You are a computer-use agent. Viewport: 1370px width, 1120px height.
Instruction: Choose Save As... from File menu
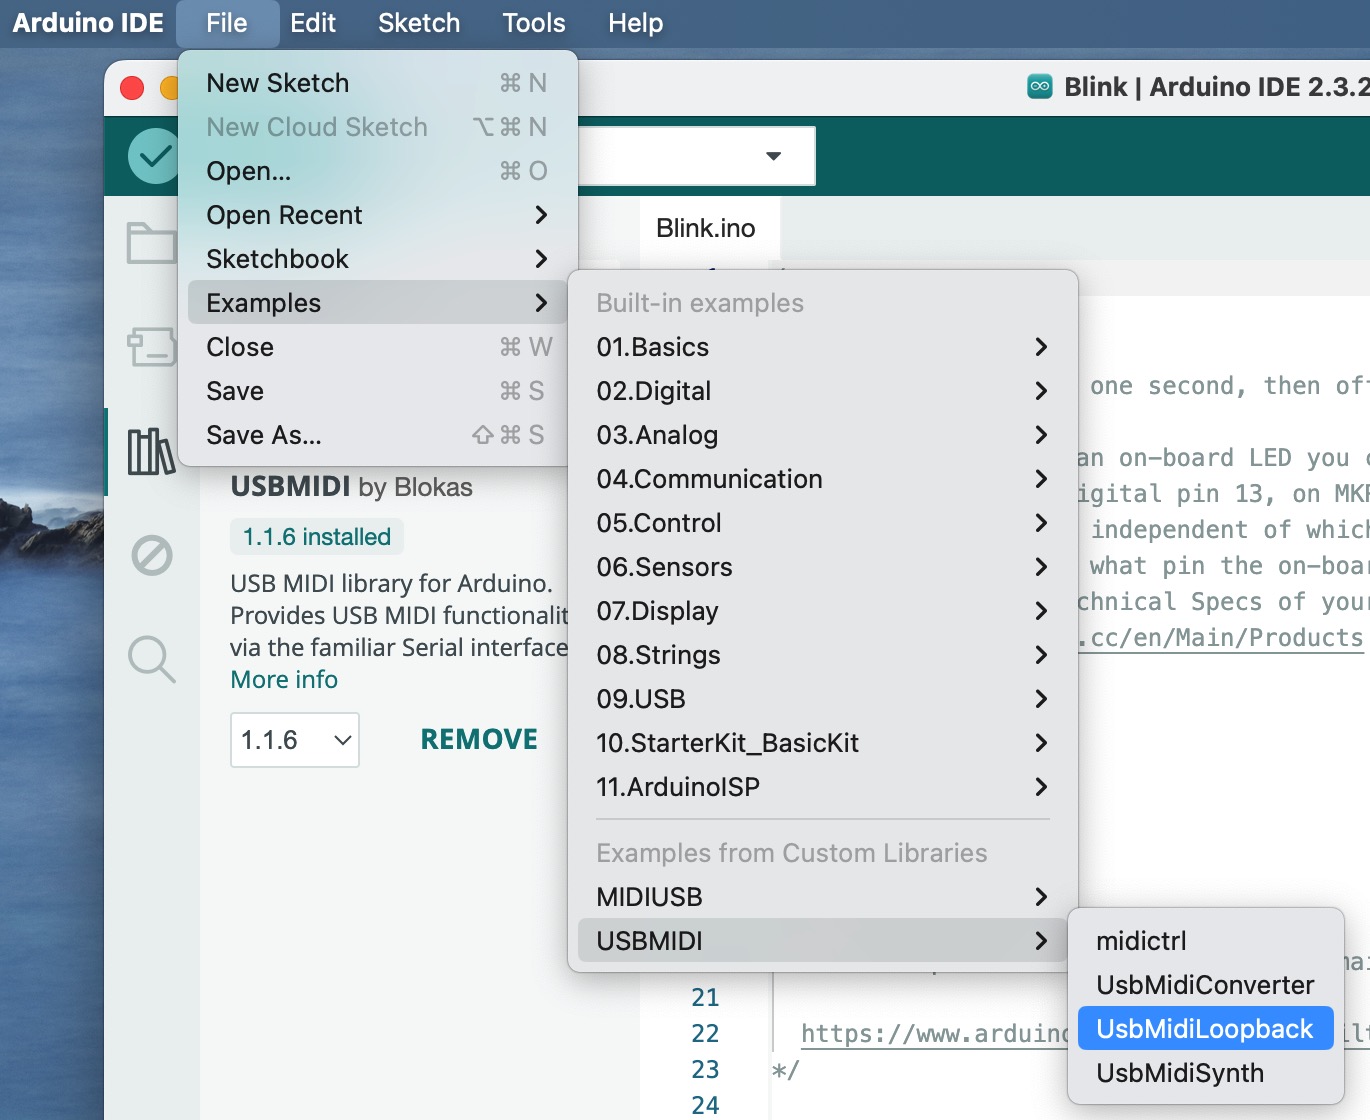[x=378, y=435]
